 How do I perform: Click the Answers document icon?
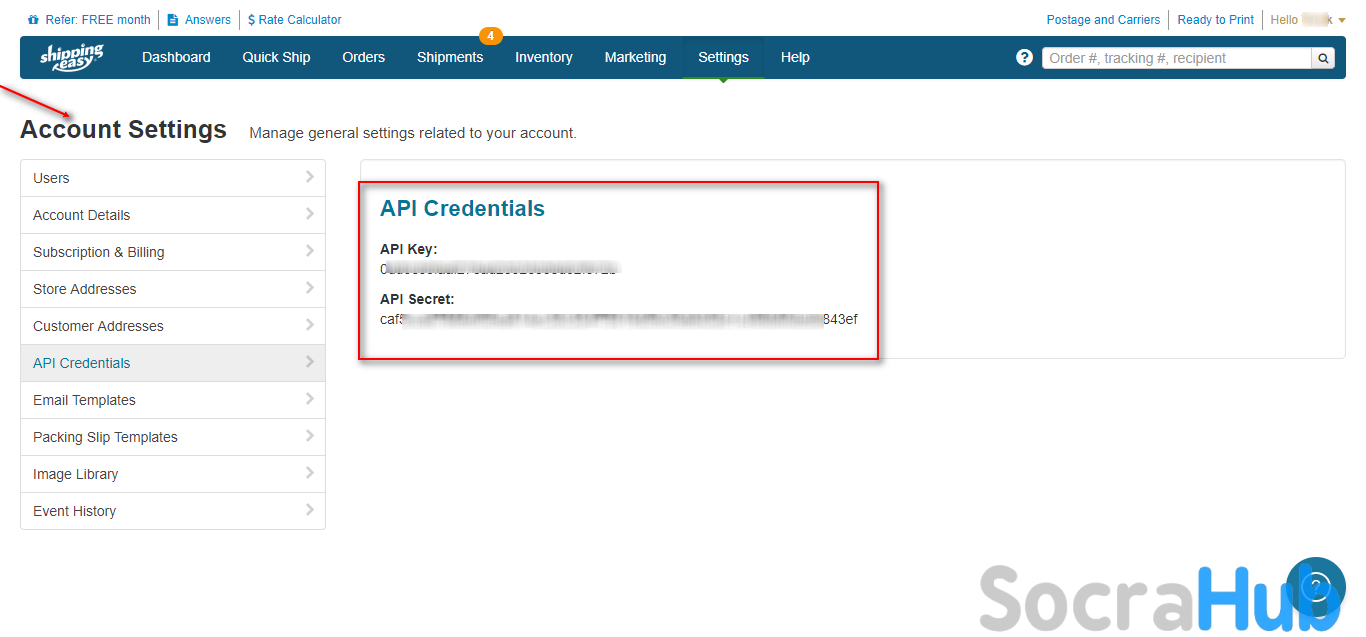coord(173,20)
